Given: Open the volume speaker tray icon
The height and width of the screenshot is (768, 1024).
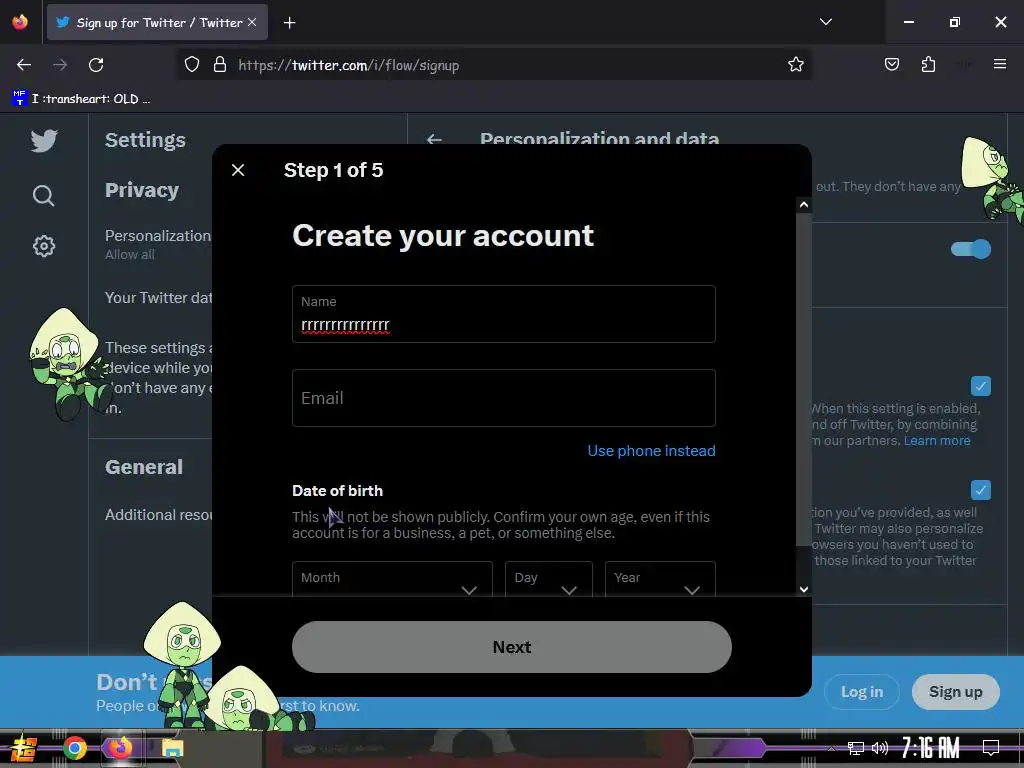Looking at the screenshot, I should [880, 748].
